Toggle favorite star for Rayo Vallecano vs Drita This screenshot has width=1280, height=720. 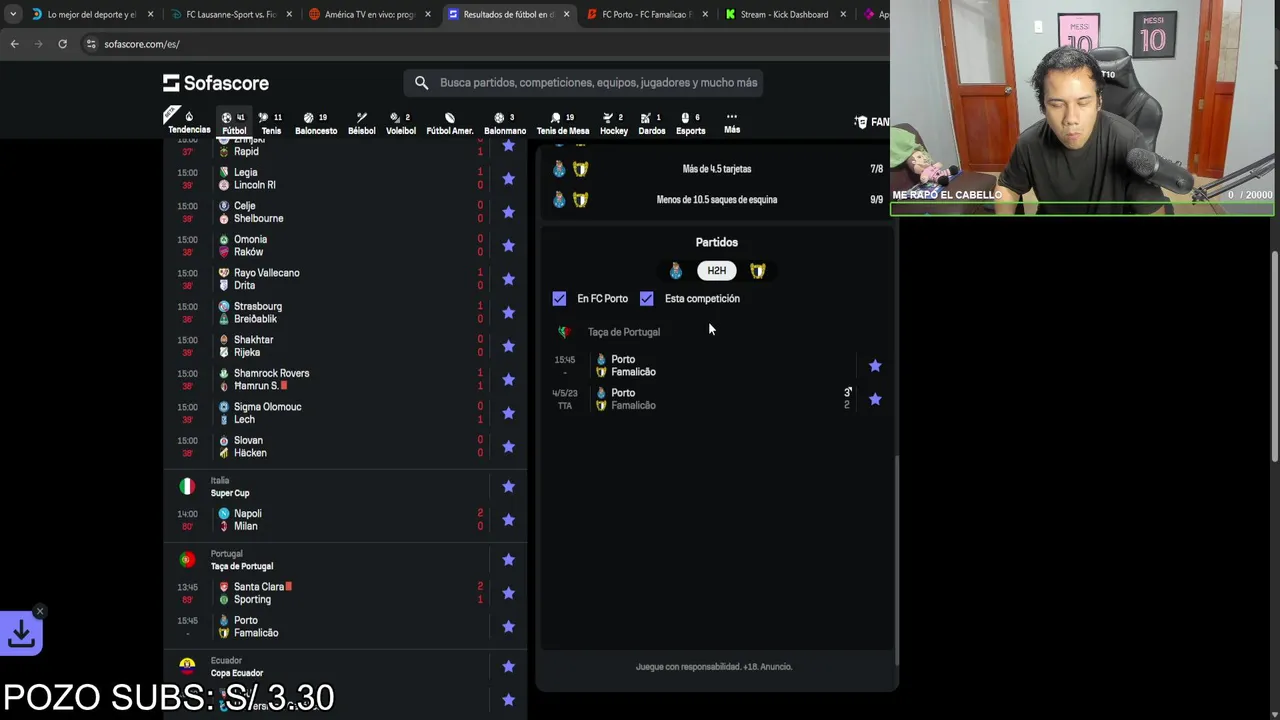pyautogui.click(x=508, y=279)
